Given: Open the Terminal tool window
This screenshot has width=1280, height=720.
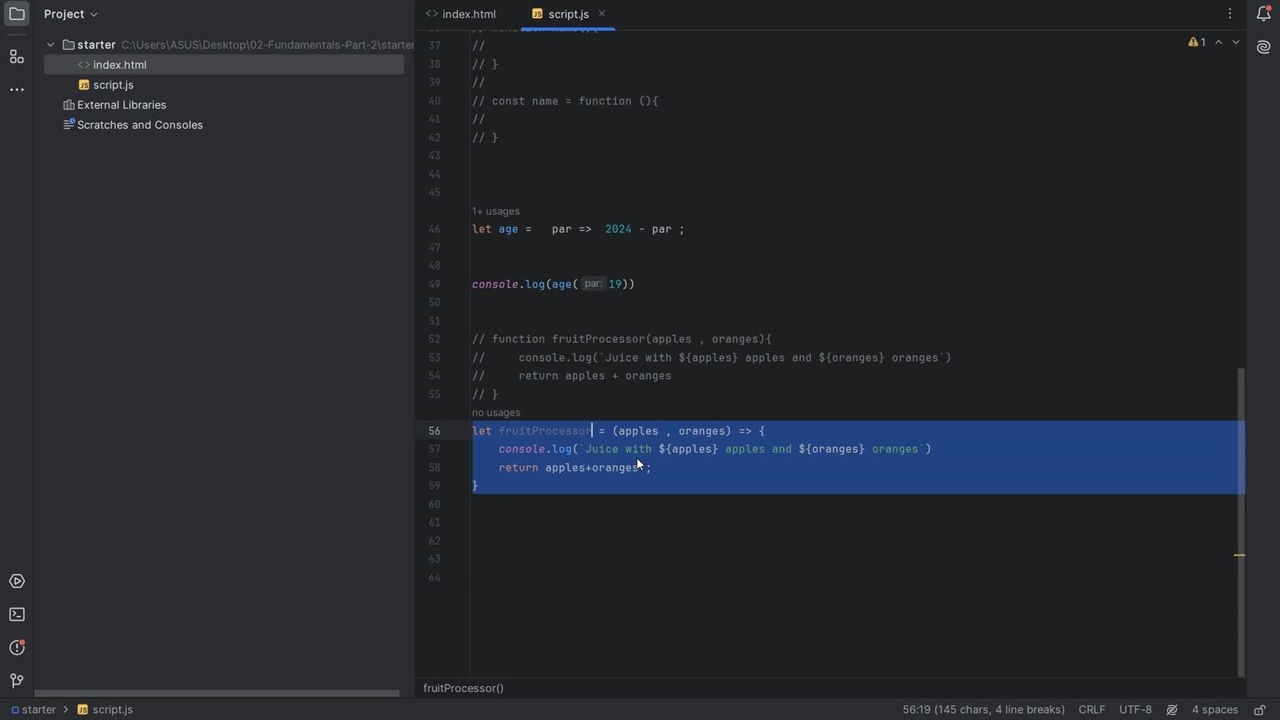Looking at the screenshot, I should 17,614.
